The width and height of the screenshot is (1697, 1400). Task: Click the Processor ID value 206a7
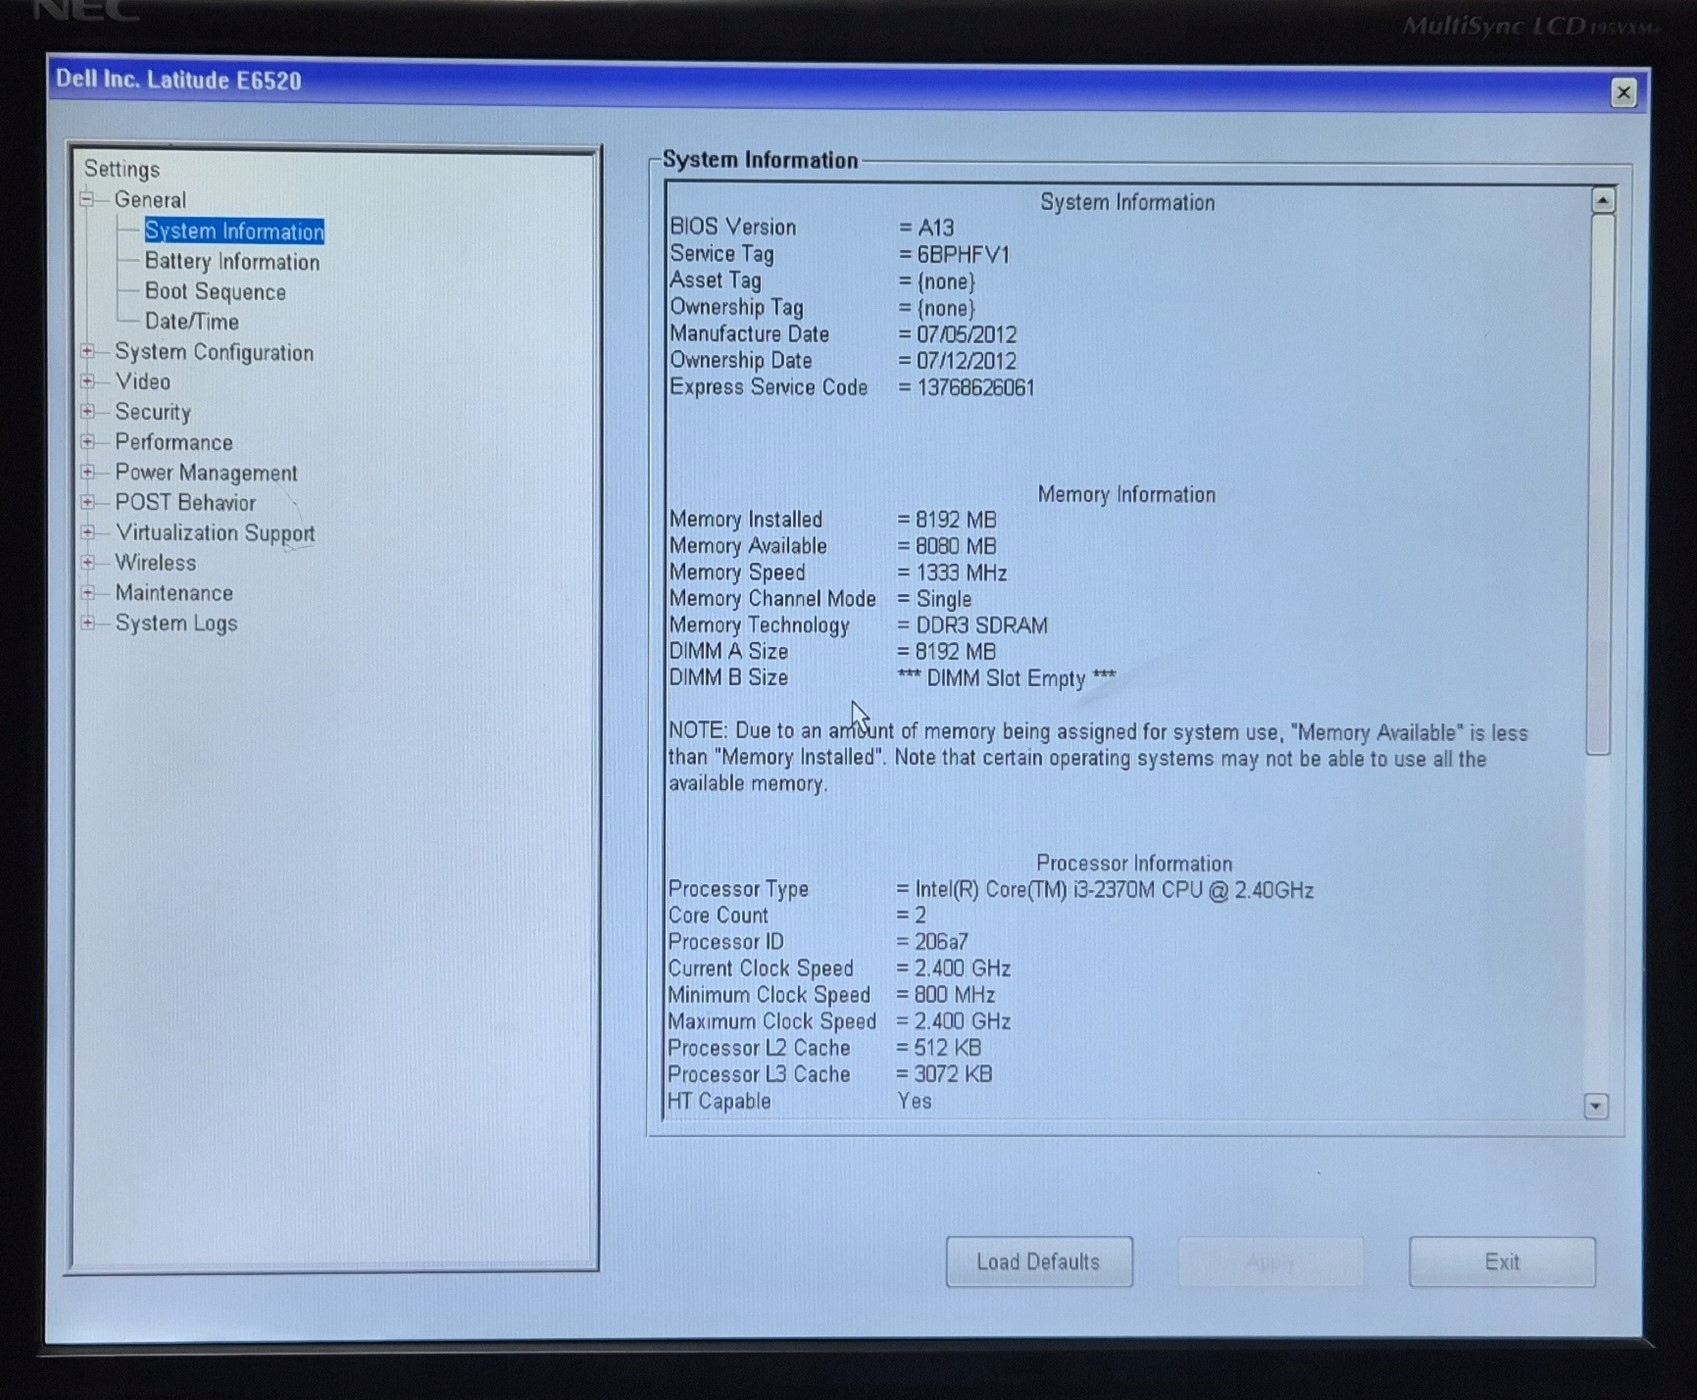[x=941, y=942]
